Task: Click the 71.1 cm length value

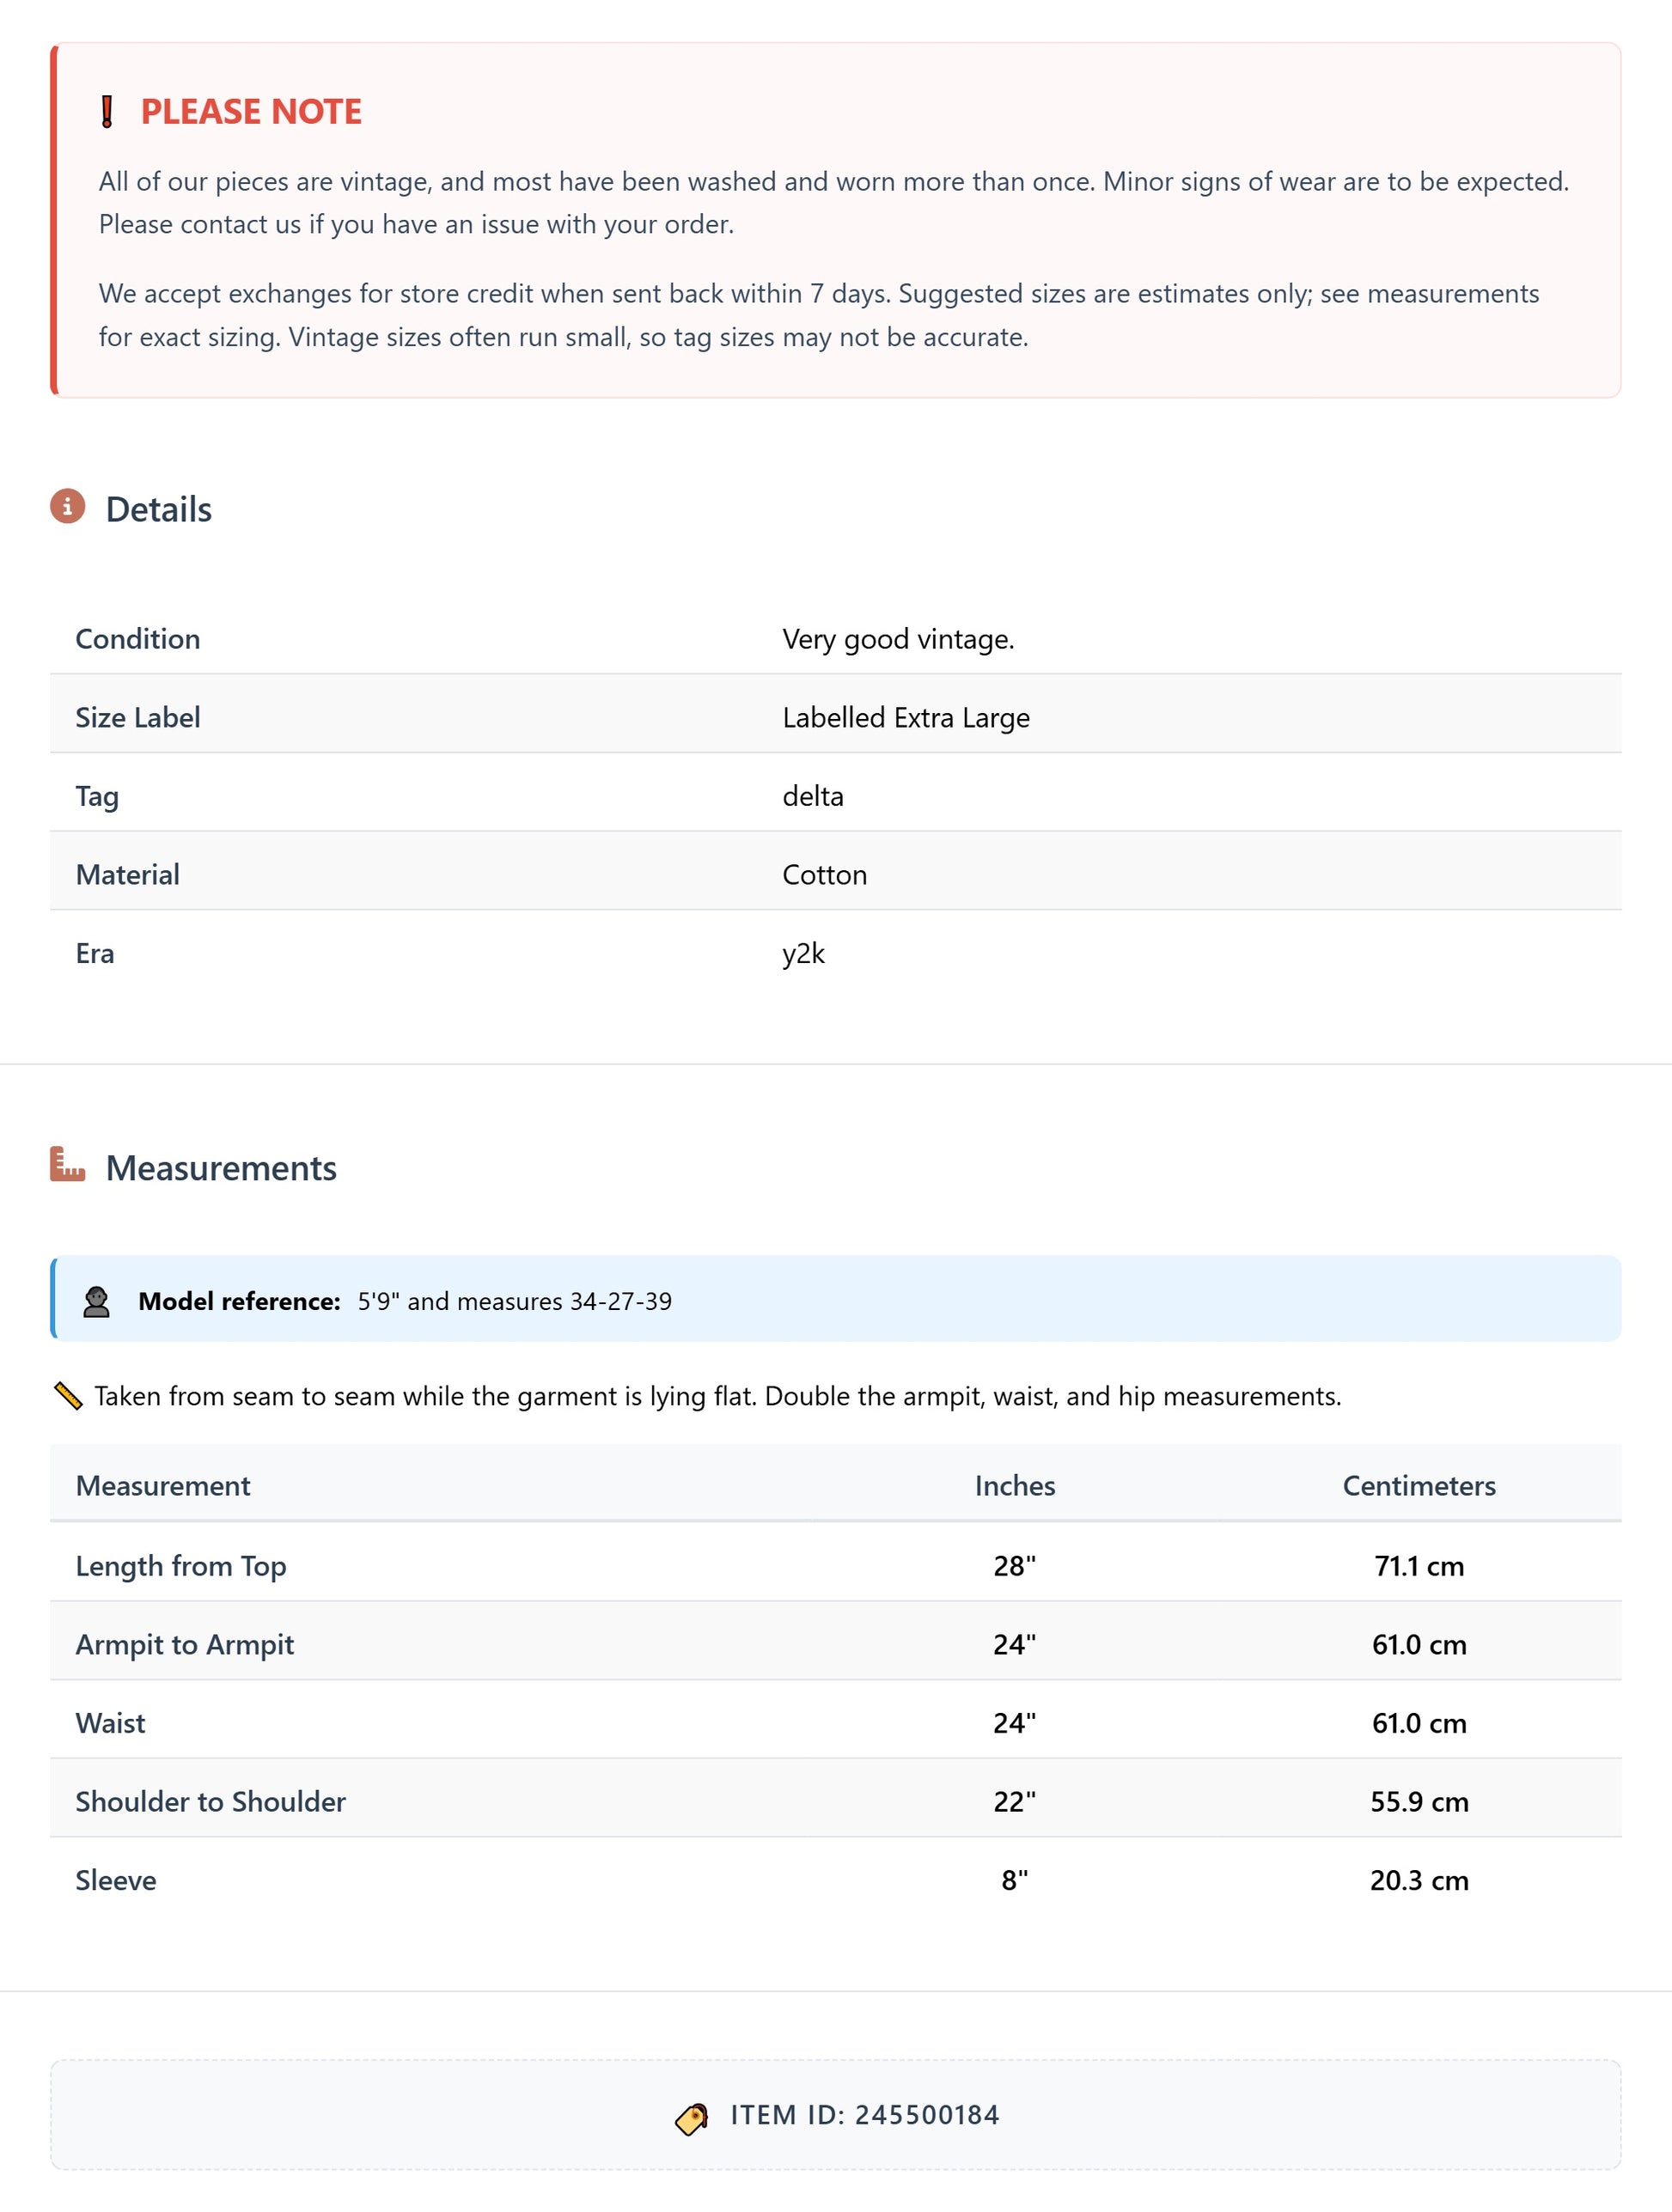Action: [1419, 1566]
